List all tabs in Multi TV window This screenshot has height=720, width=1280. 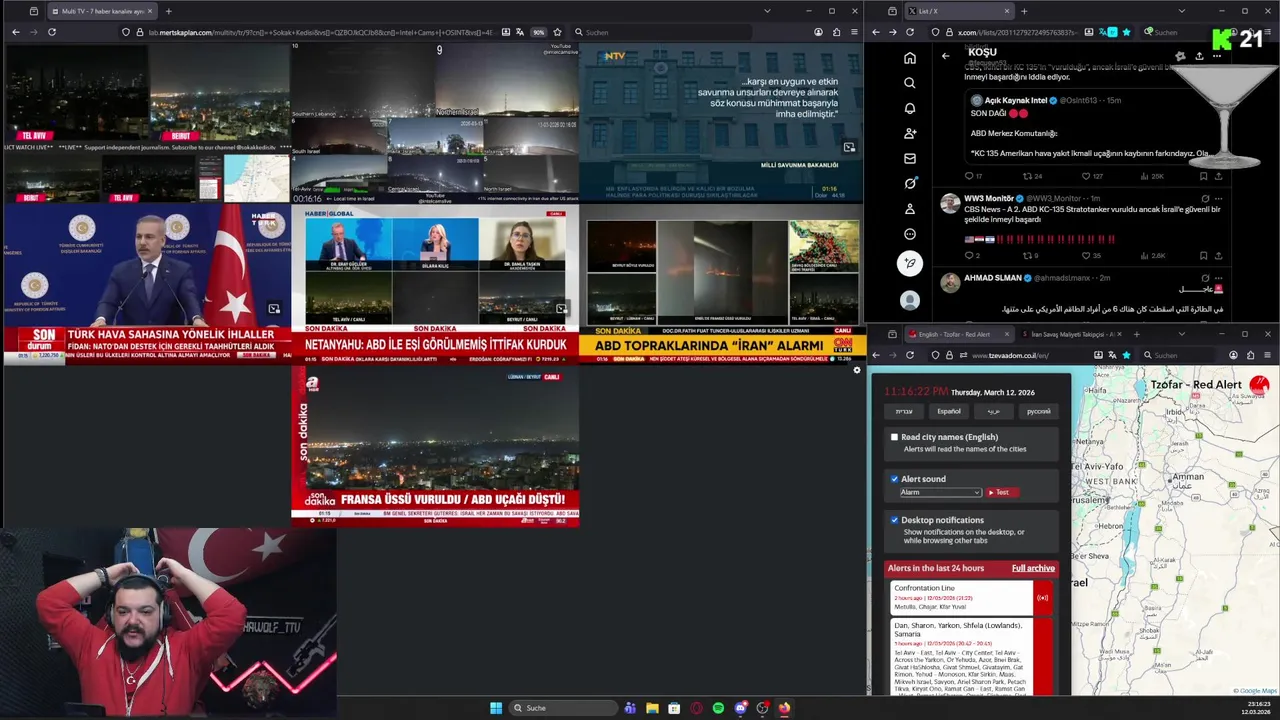pyautogui.click(x=767, y=11)
